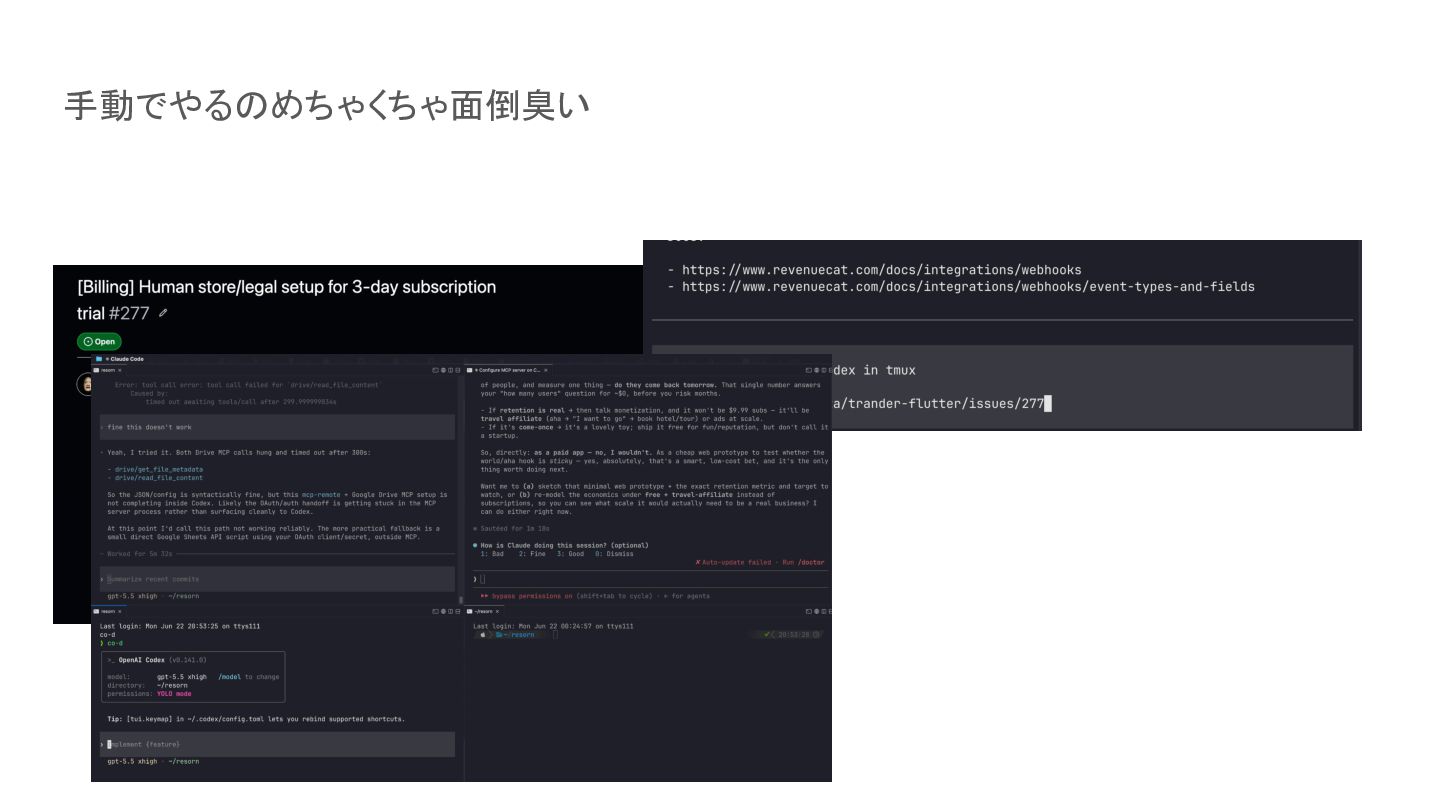
Task: Click the Apple logo in the shell prompt
Action: pyautogui.click(x=482, y=635)
